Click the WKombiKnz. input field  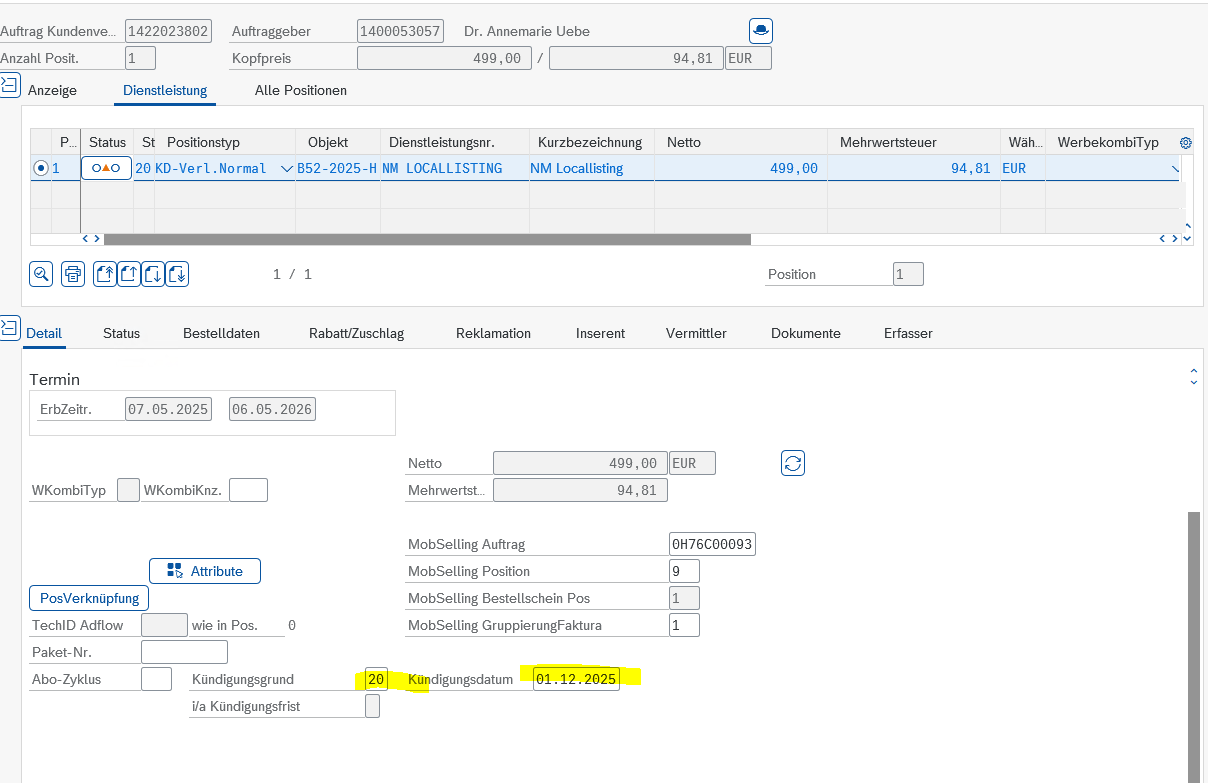coord(248,490)
